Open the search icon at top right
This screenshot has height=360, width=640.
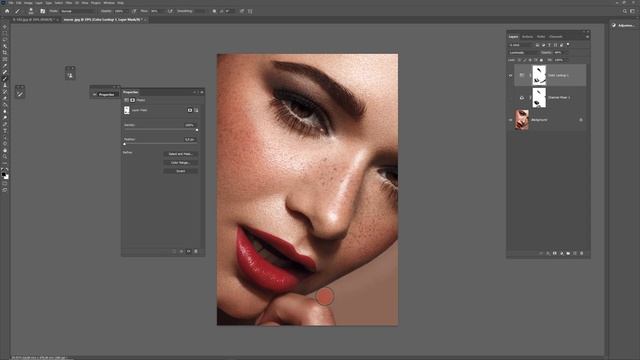pos(624,11)
